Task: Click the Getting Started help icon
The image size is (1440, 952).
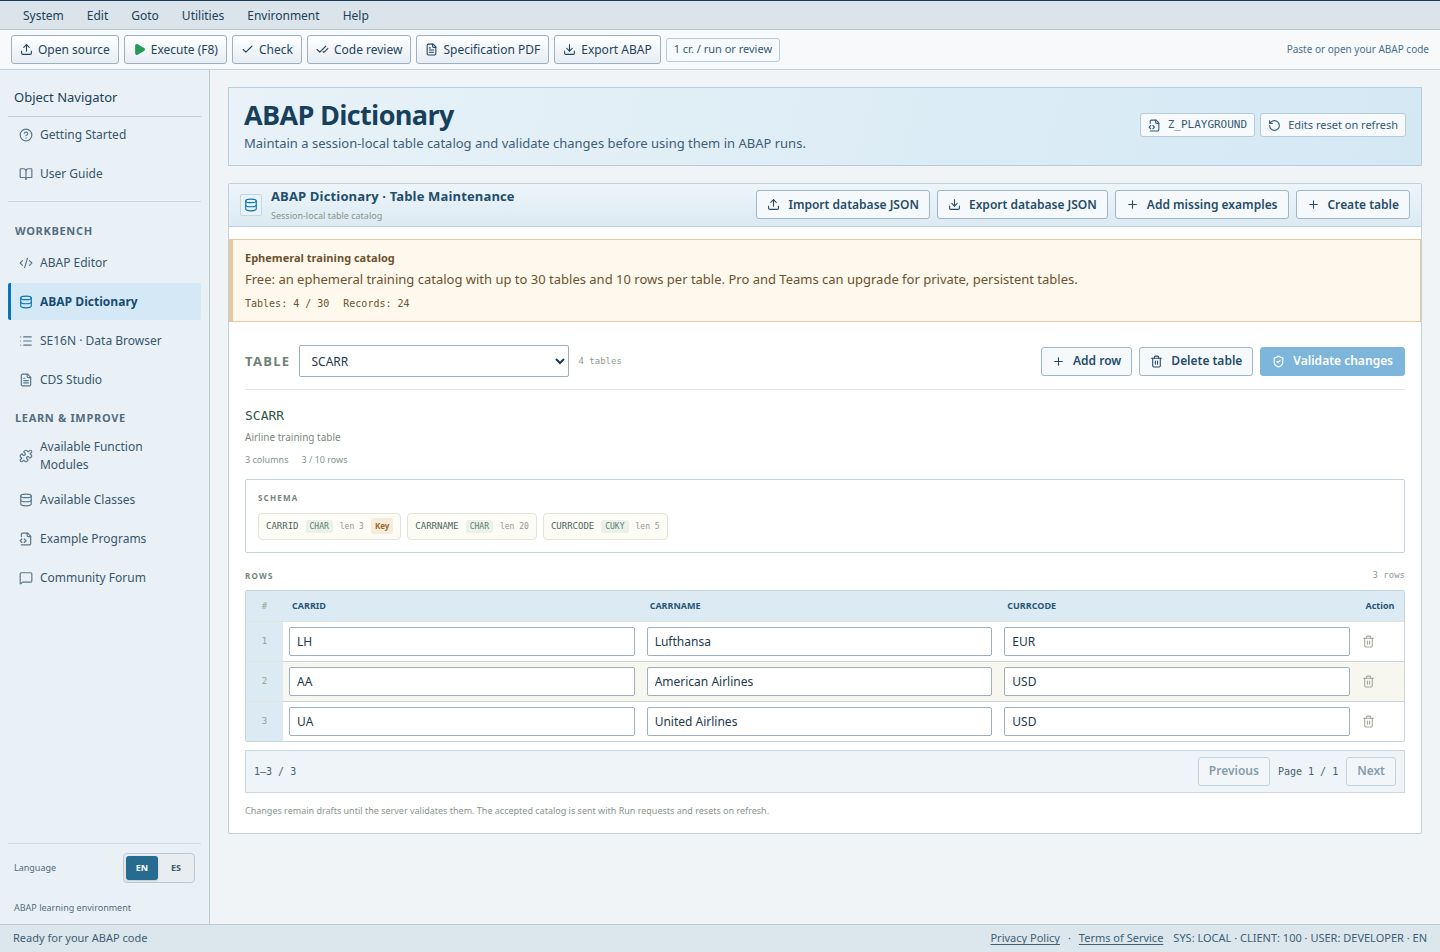Action: (26, 135)
